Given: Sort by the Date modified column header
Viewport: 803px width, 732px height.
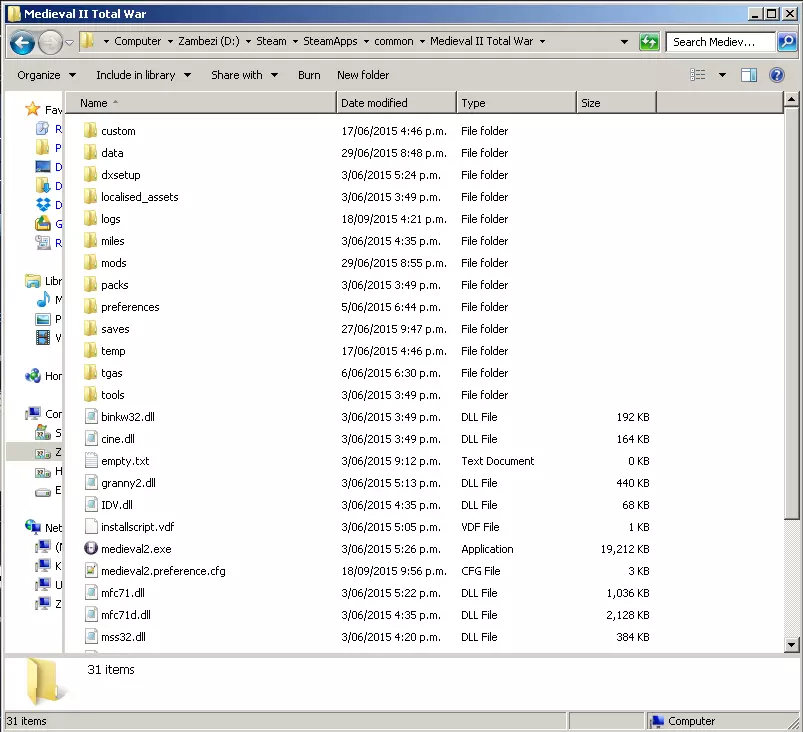Looking at the screenshot, I should pos(396,103).
